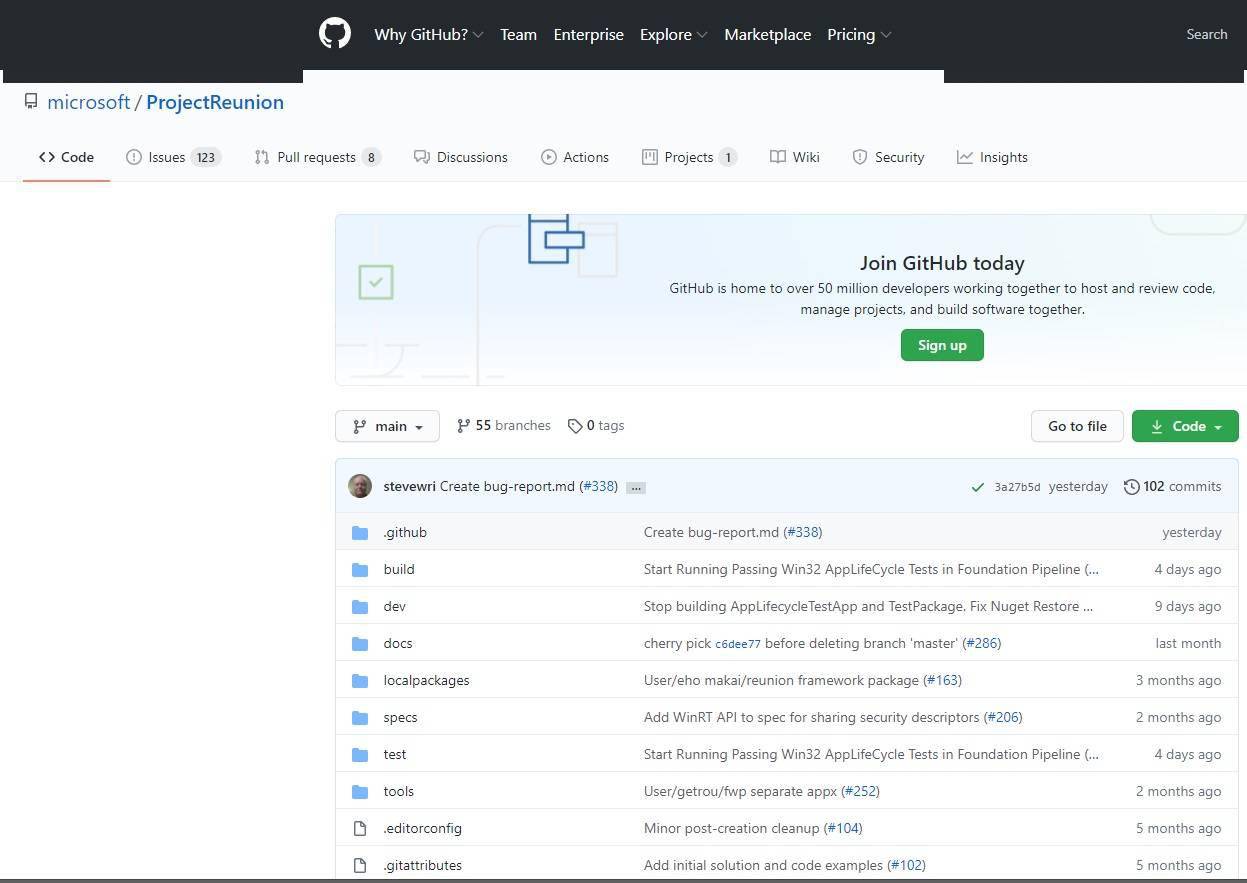Viewport: 1247px width, 883px height.
Task: Expand the Why GitHub? menu
Action: pyautogui.click(x=429, y=34)
